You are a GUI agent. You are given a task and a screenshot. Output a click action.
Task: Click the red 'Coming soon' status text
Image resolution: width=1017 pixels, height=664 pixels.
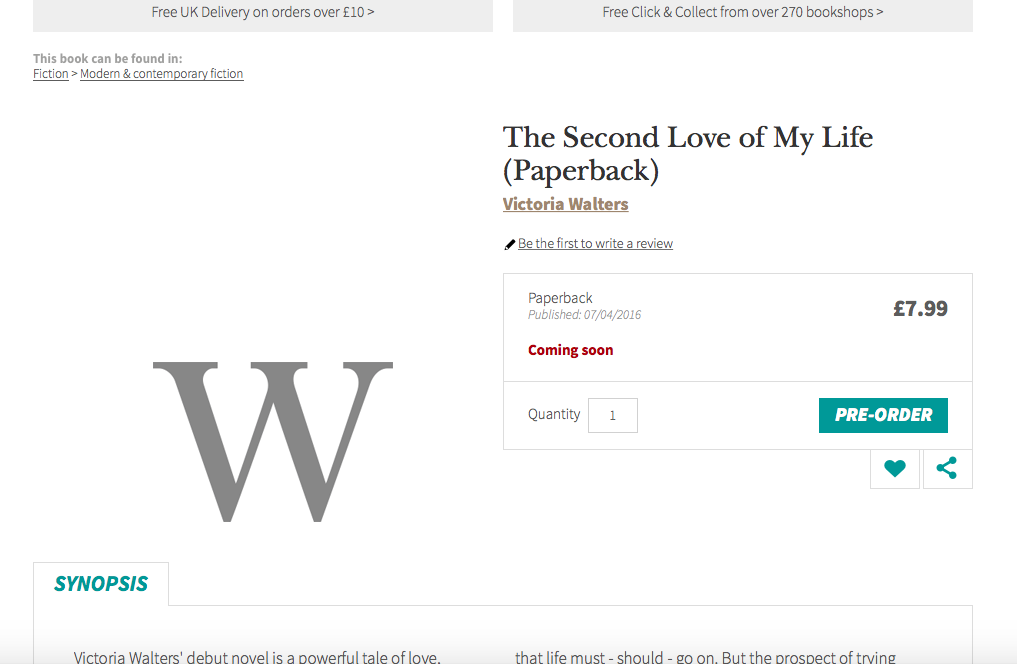point(571,350)
